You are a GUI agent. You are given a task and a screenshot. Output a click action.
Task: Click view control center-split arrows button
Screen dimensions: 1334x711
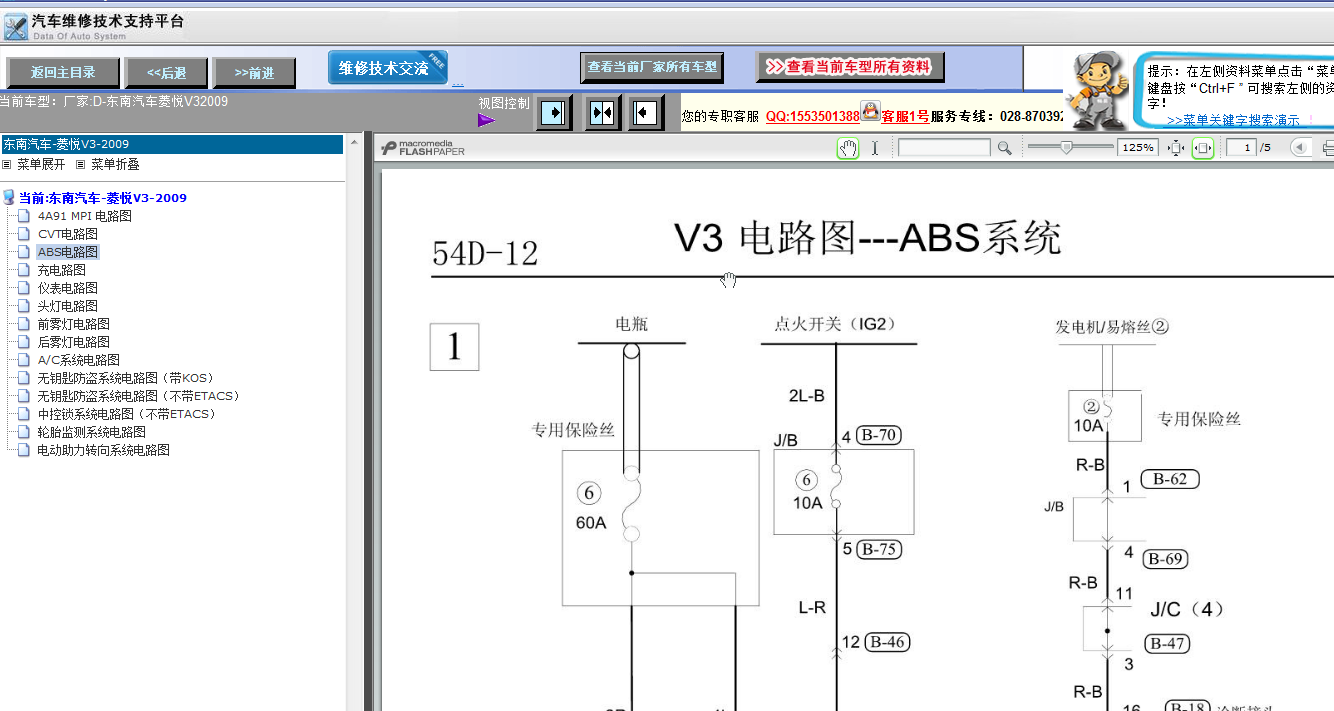click(x=602, y=112)
